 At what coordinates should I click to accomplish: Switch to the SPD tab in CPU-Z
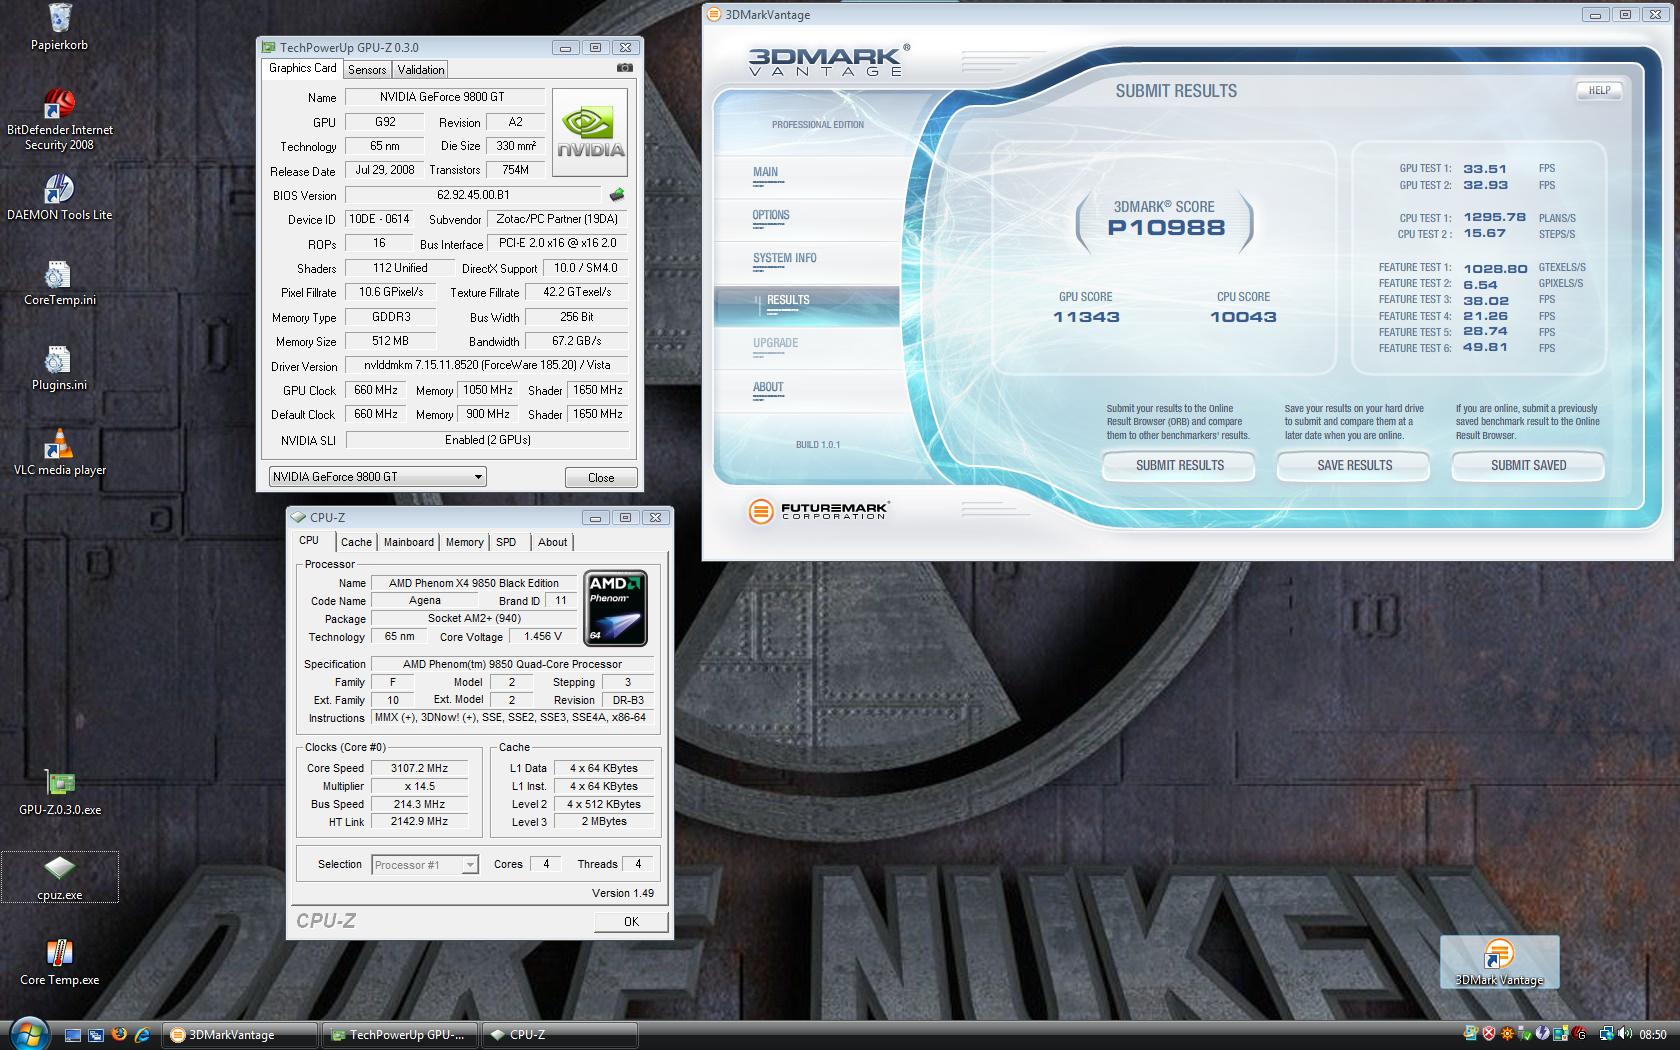[x=506, y=542]
